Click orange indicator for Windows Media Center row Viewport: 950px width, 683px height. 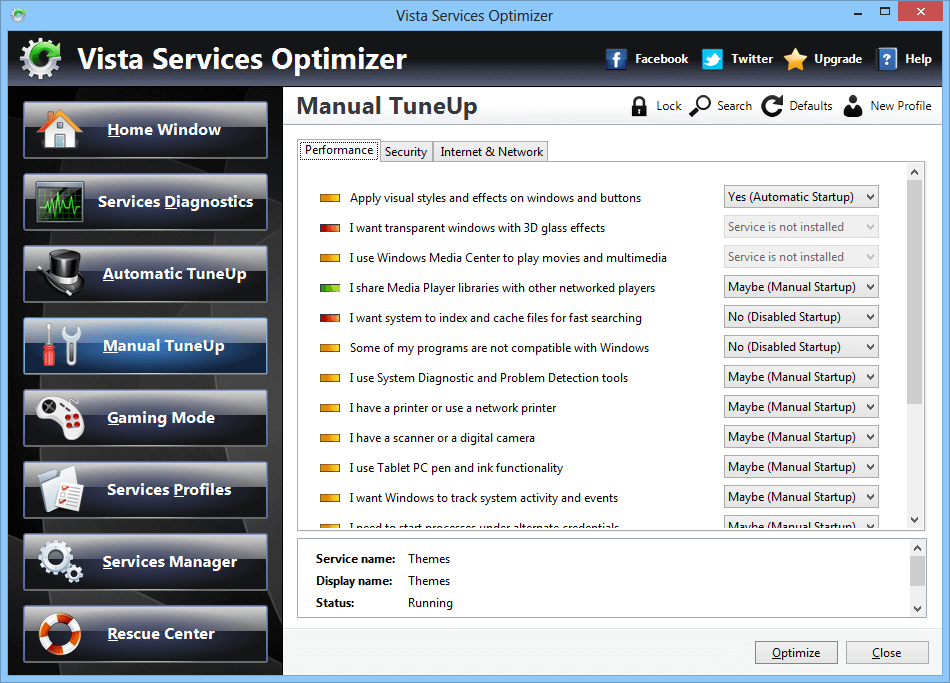(x=330, y=258)
